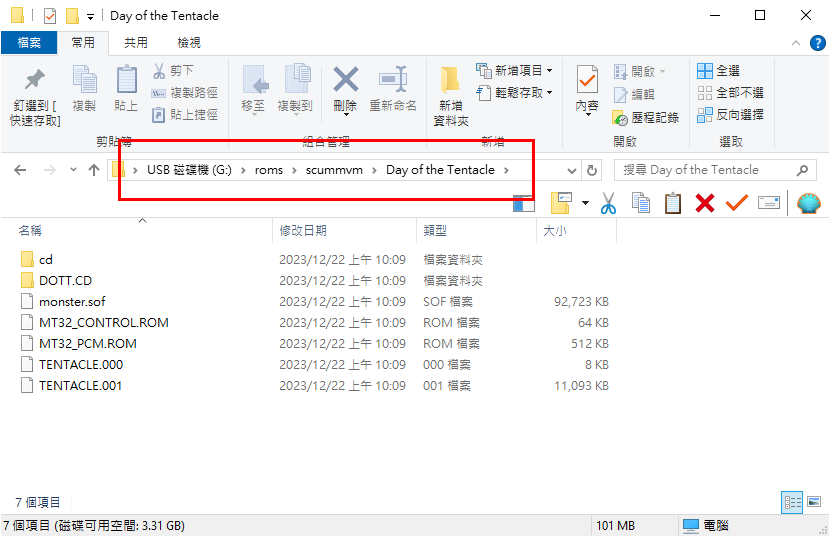Collapse the ribbon with the chevron

pyautogui.click(x=796, y=43)
